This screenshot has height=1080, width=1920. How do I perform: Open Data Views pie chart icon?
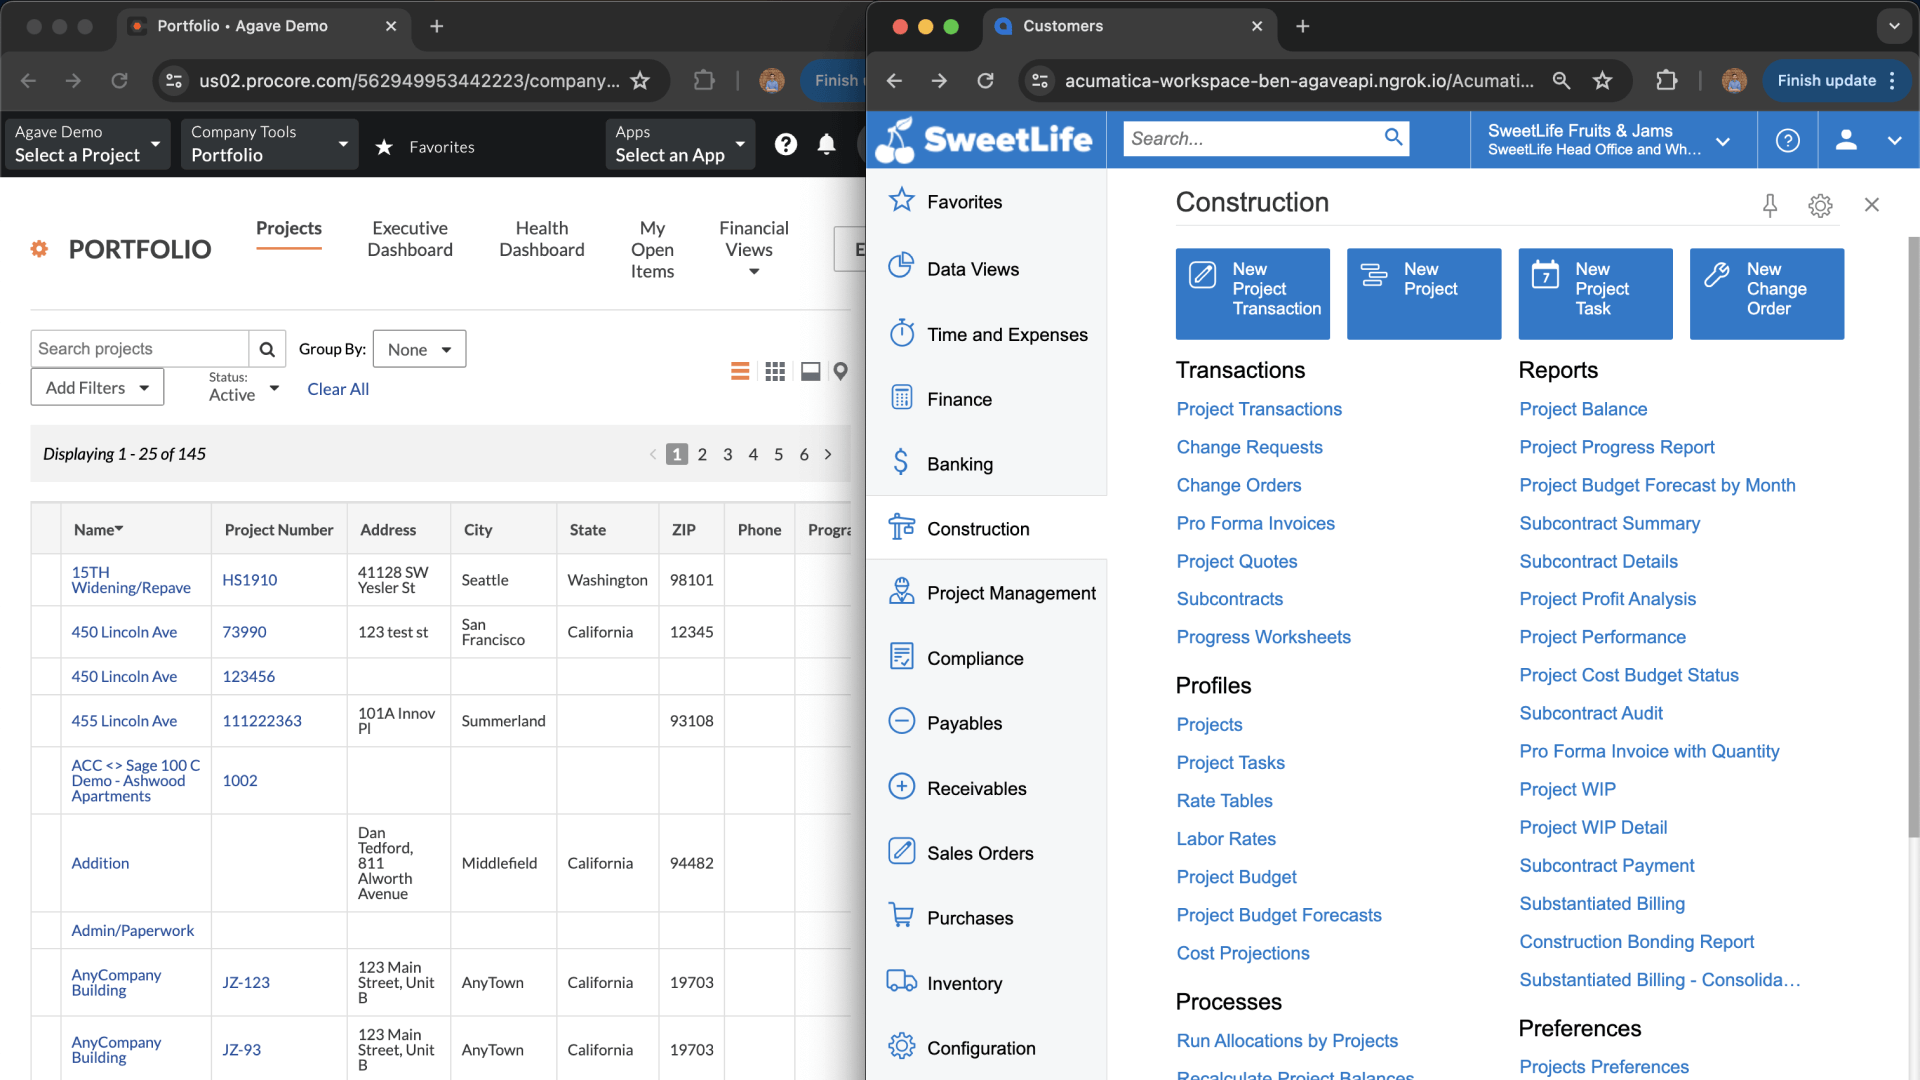click(x=901, y=266)
